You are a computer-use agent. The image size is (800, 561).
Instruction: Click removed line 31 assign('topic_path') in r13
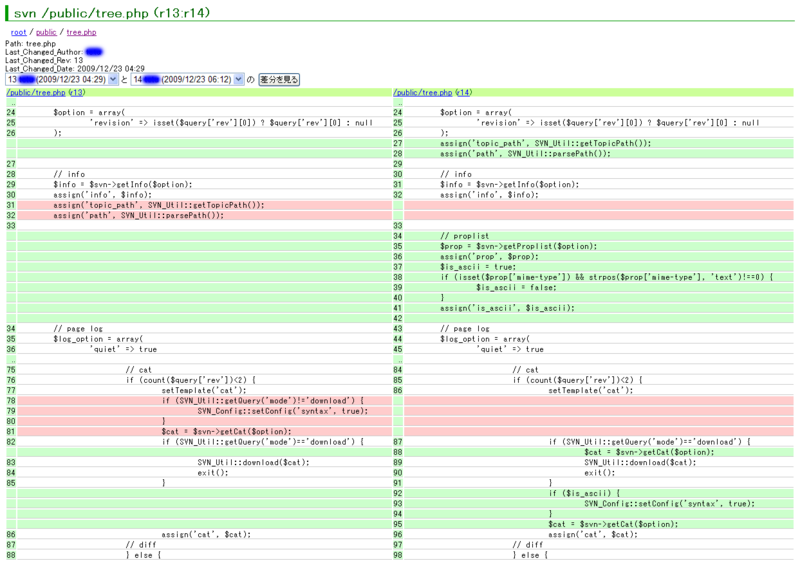tap(159, 205)
